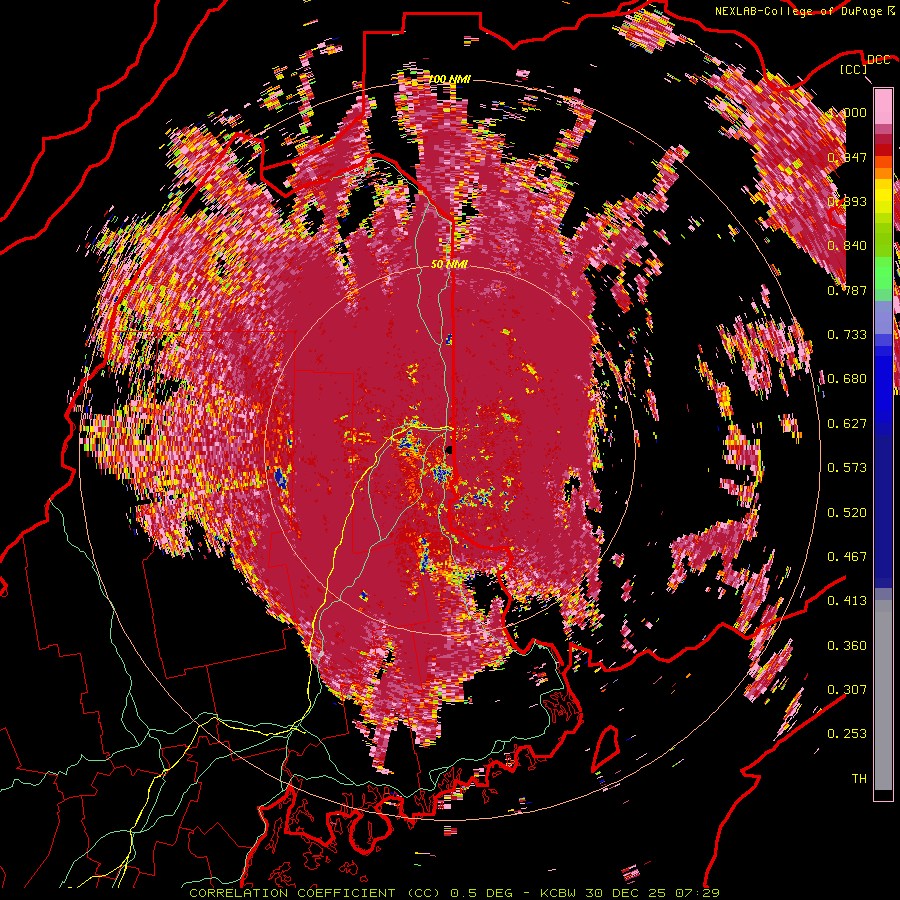This screenshot has width=900, height=900.
Task: Click the 0.893 value on the color scale
Action: coord(847,201)
